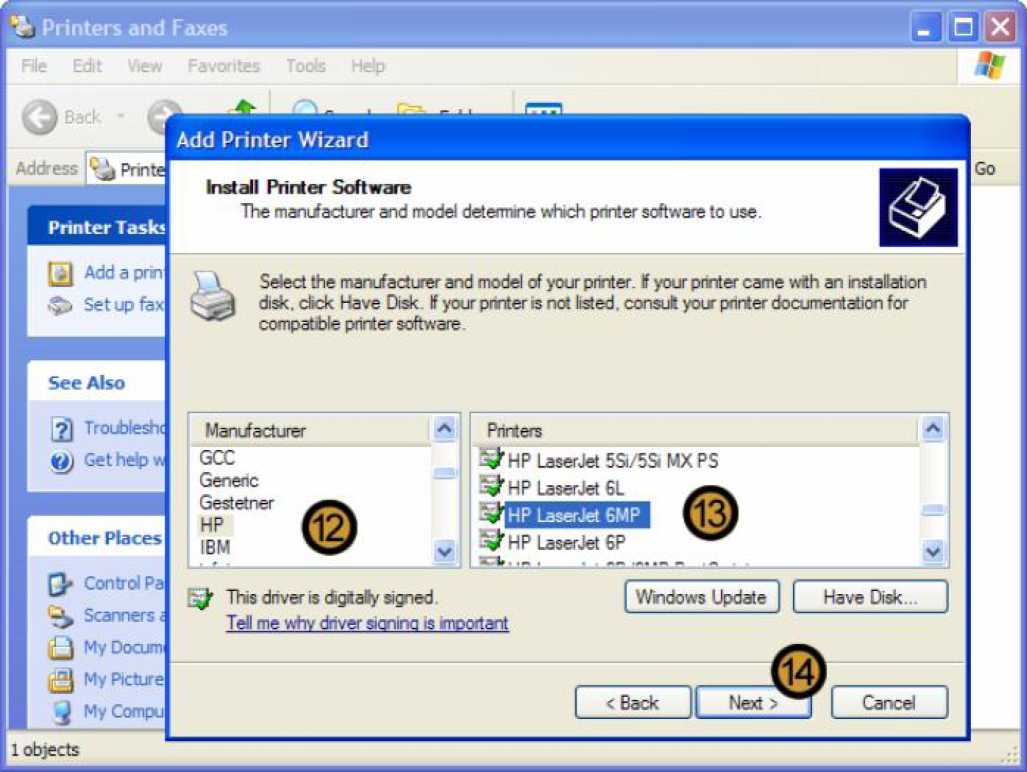Click Get help with printing link

coord(124,460)
